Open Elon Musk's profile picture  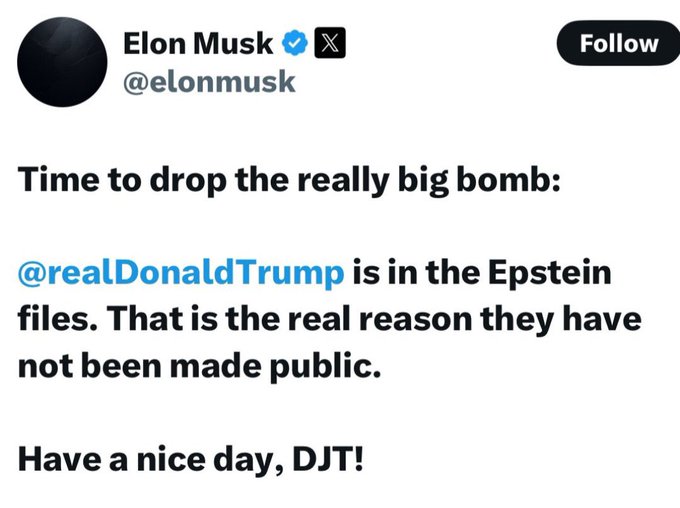point(62,62)
